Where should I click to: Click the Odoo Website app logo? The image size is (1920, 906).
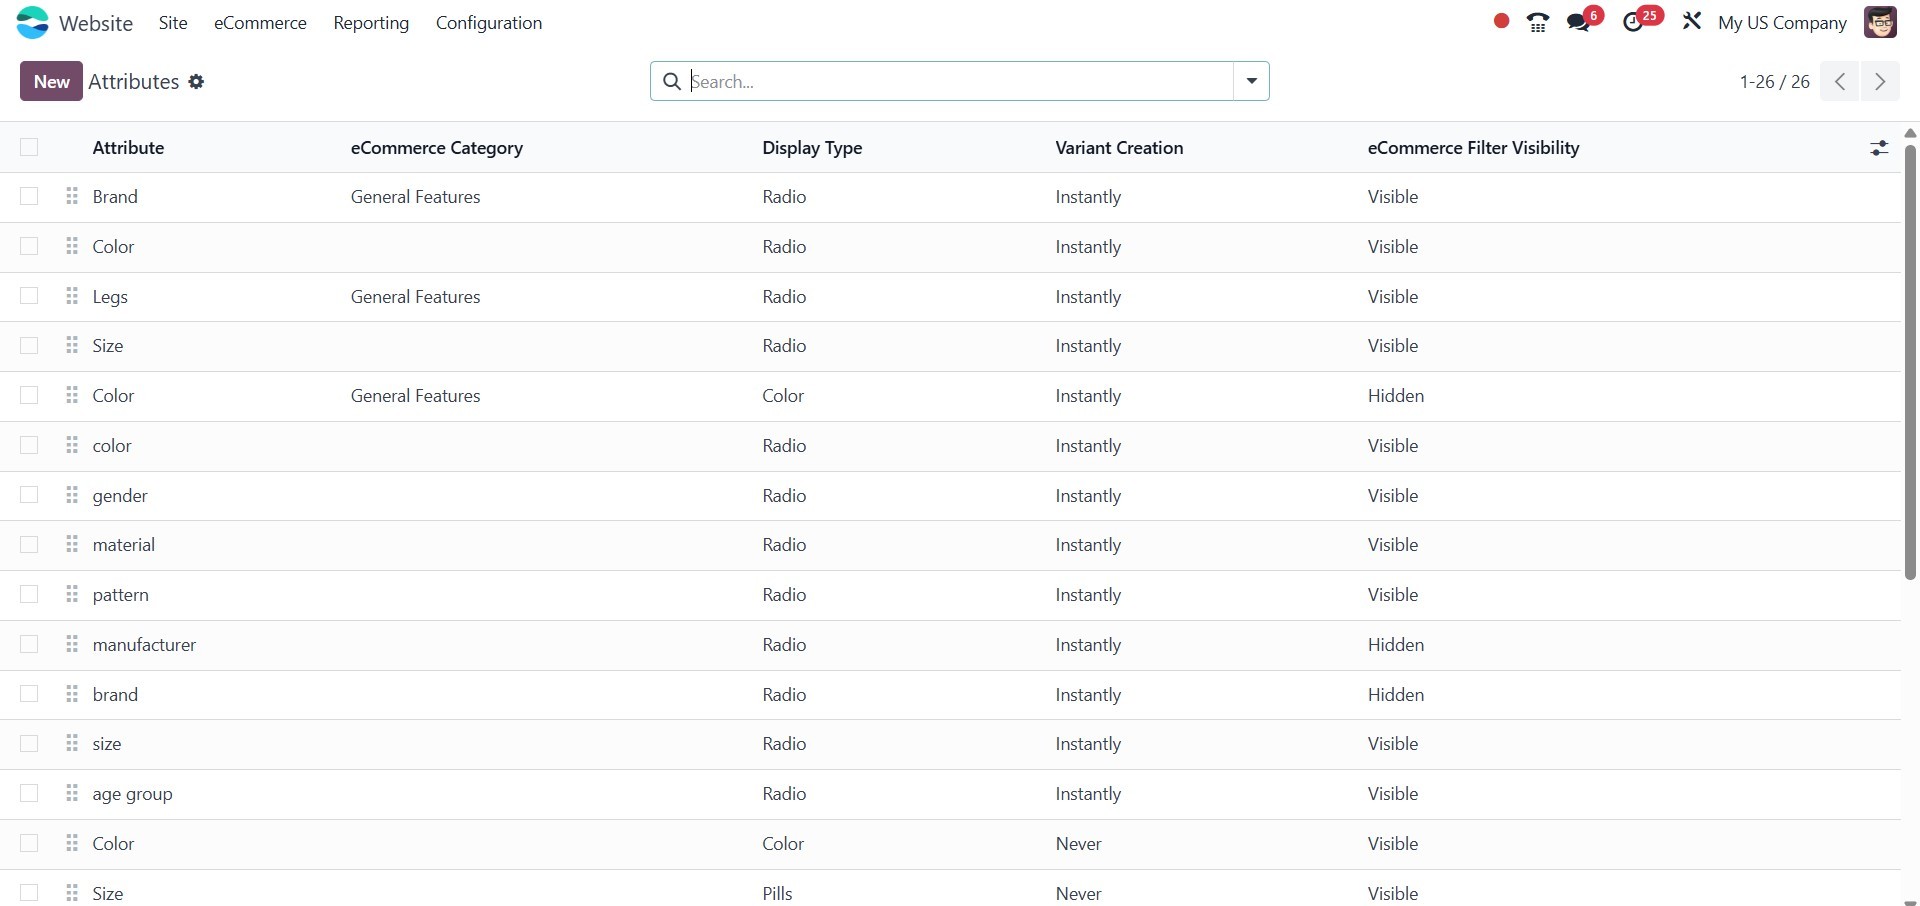tap(32, 22)
